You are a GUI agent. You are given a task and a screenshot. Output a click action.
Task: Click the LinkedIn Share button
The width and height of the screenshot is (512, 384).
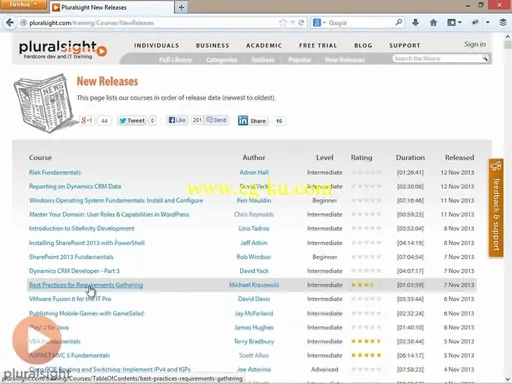(252, 120)
